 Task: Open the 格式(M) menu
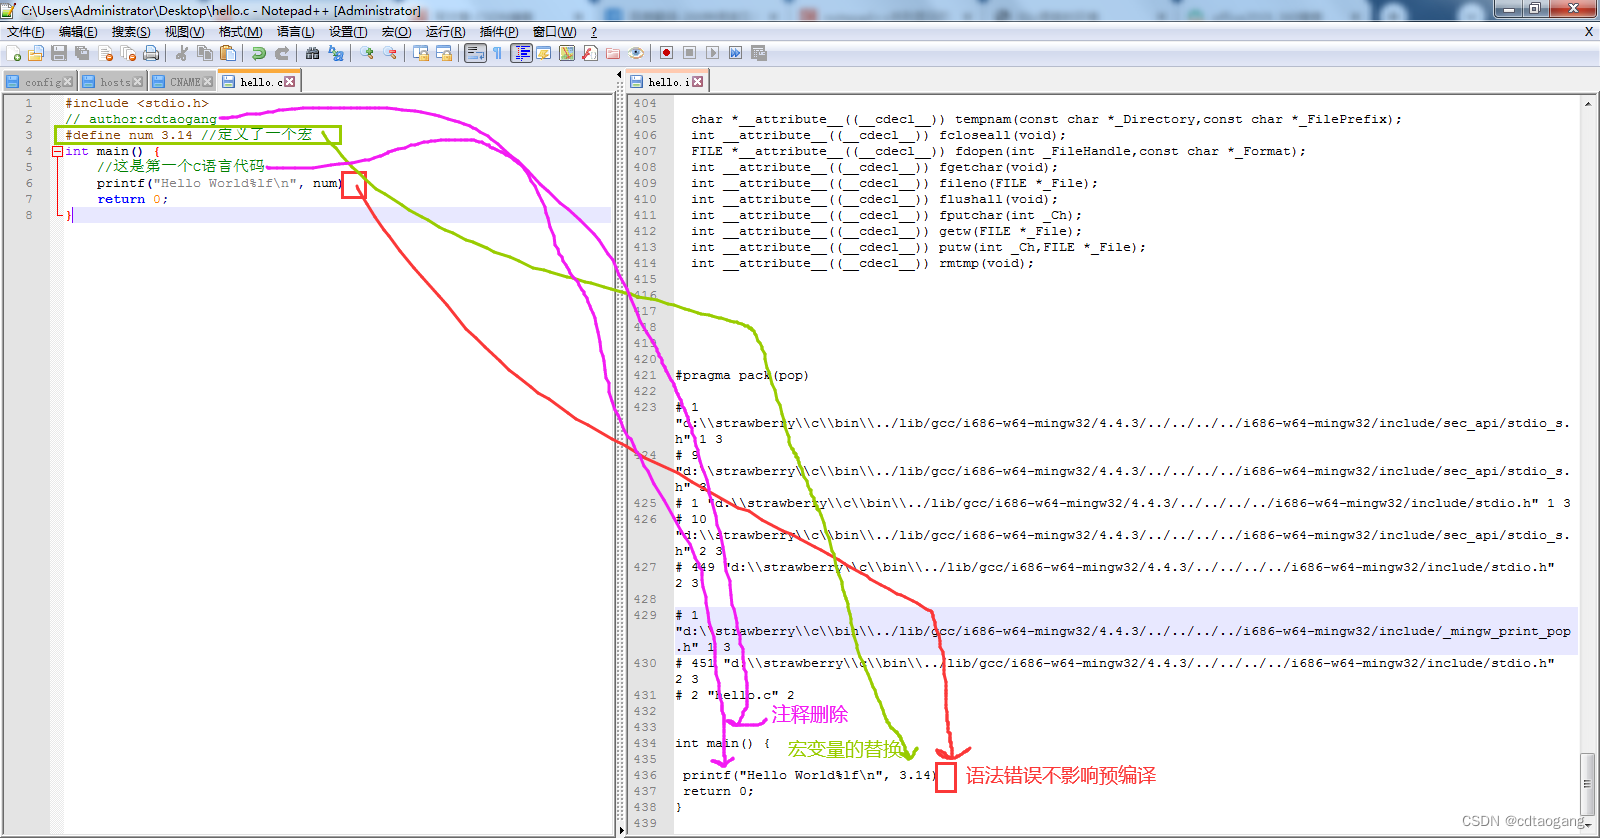pyautogui.click(x=240, y=32)
